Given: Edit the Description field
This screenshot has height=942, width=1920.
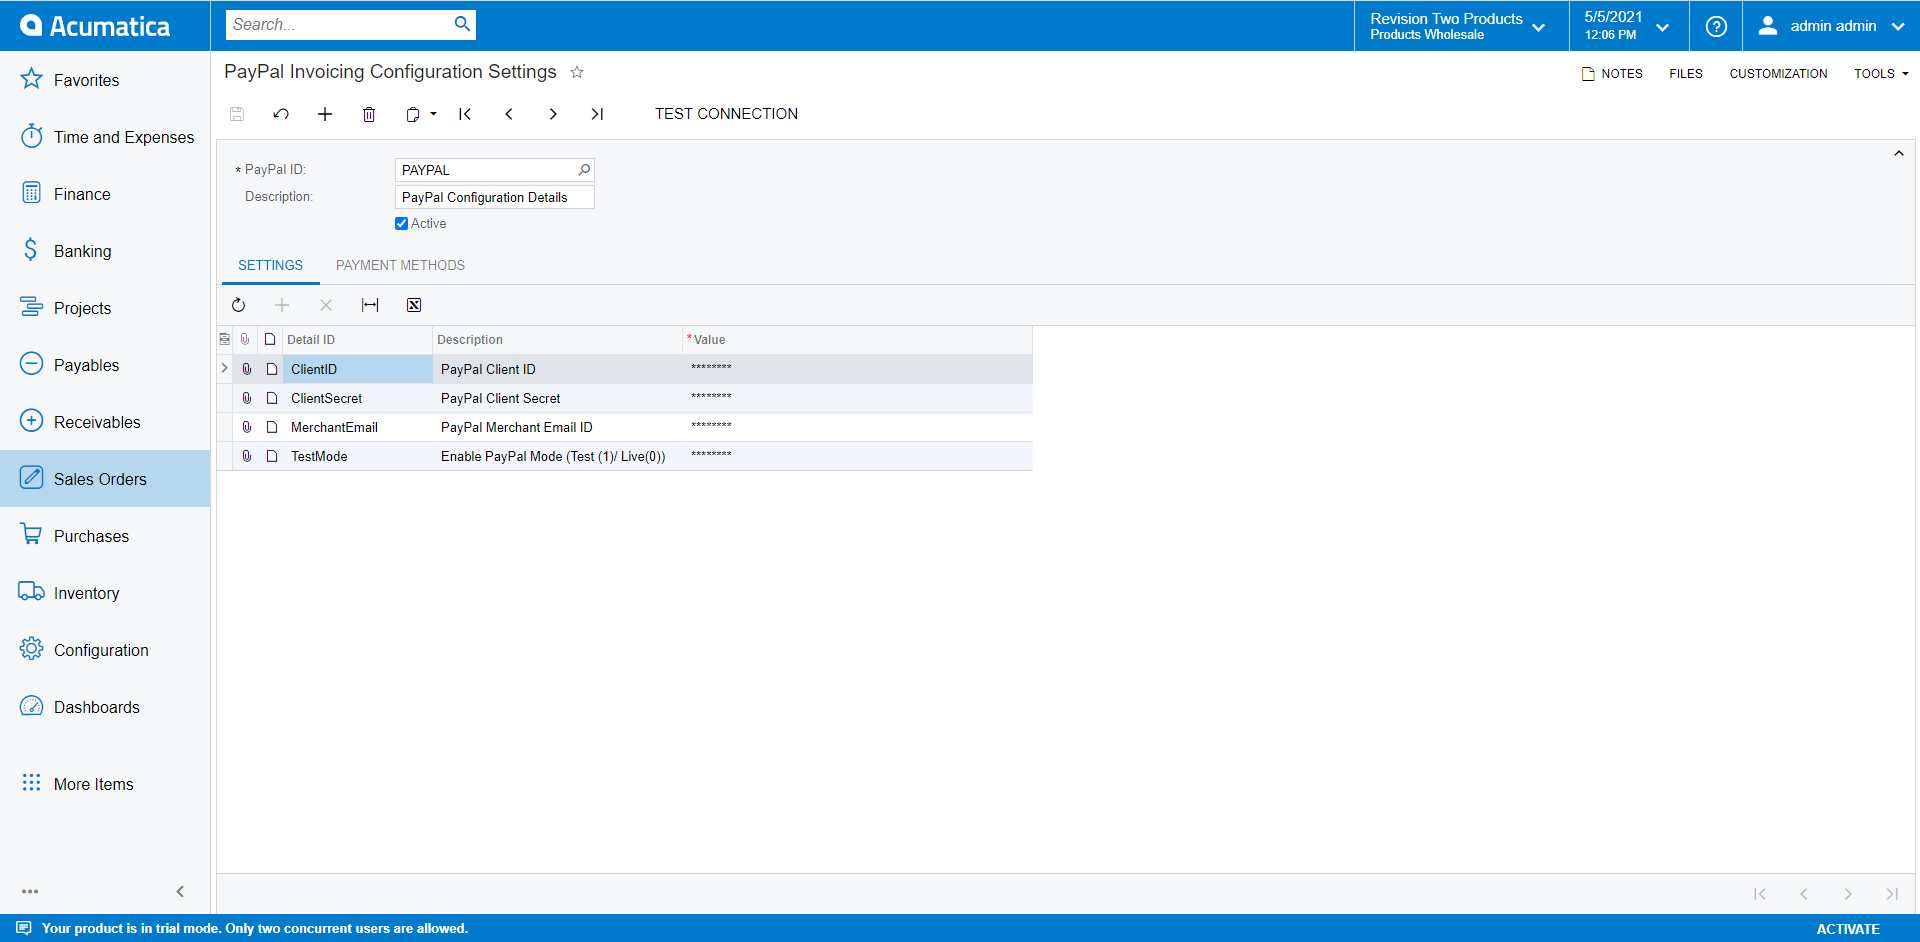Looking at the screenshot, I should pyautogui.click(x=495, y=197).
